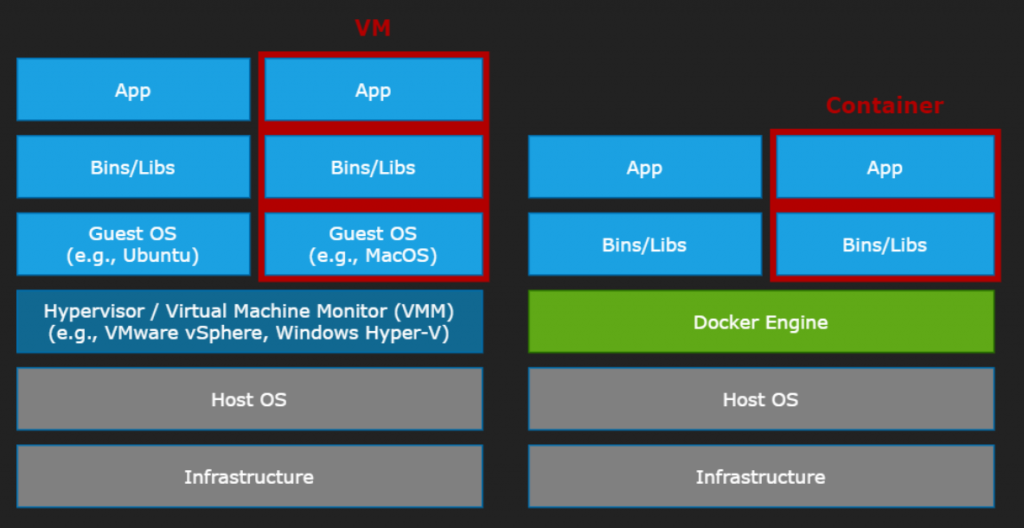Viewport: 1024px width, 528px height.
Task: Click Infrastructure box in the hypervisor stack
Action: pyautogui.click(x=249, y=476)
